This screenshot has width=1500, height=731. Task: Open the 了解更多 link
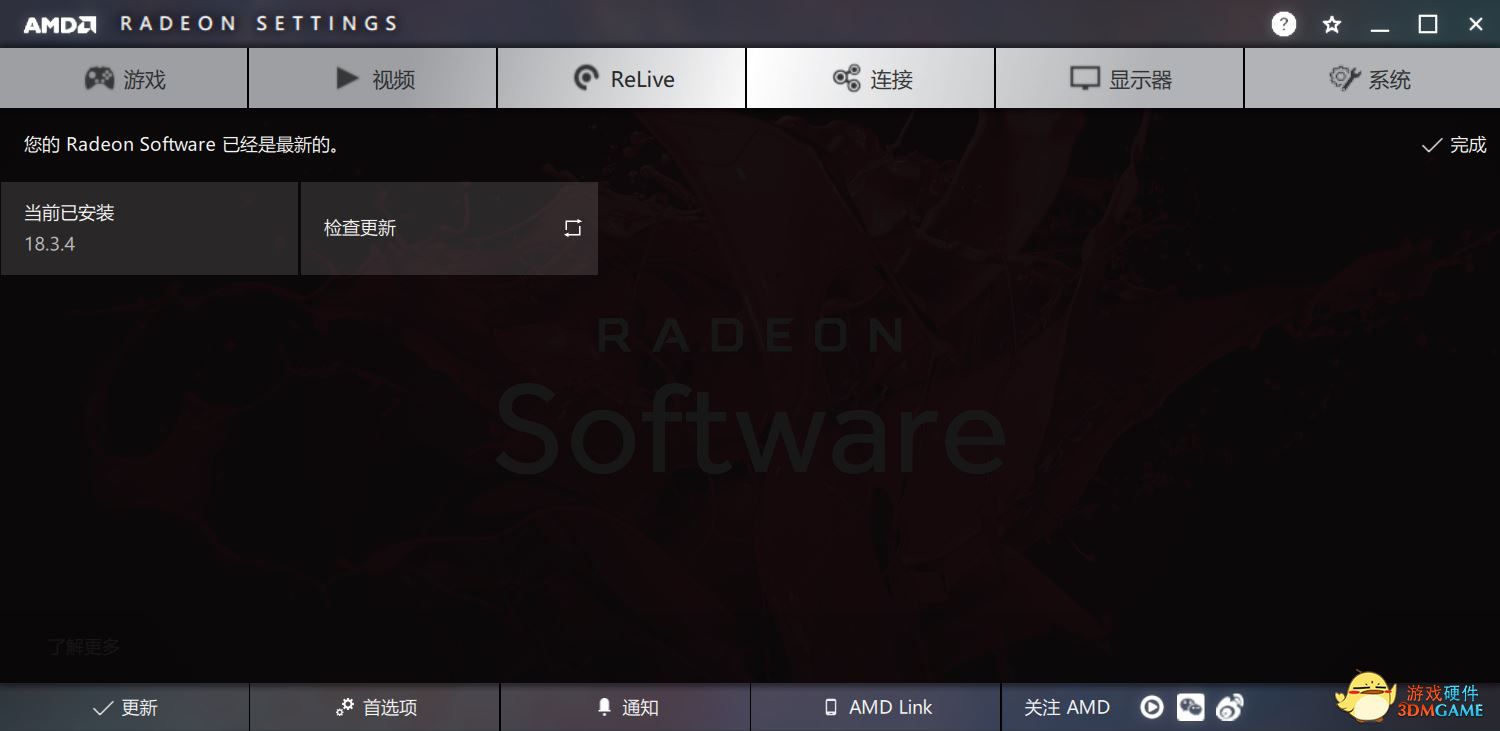83,647
